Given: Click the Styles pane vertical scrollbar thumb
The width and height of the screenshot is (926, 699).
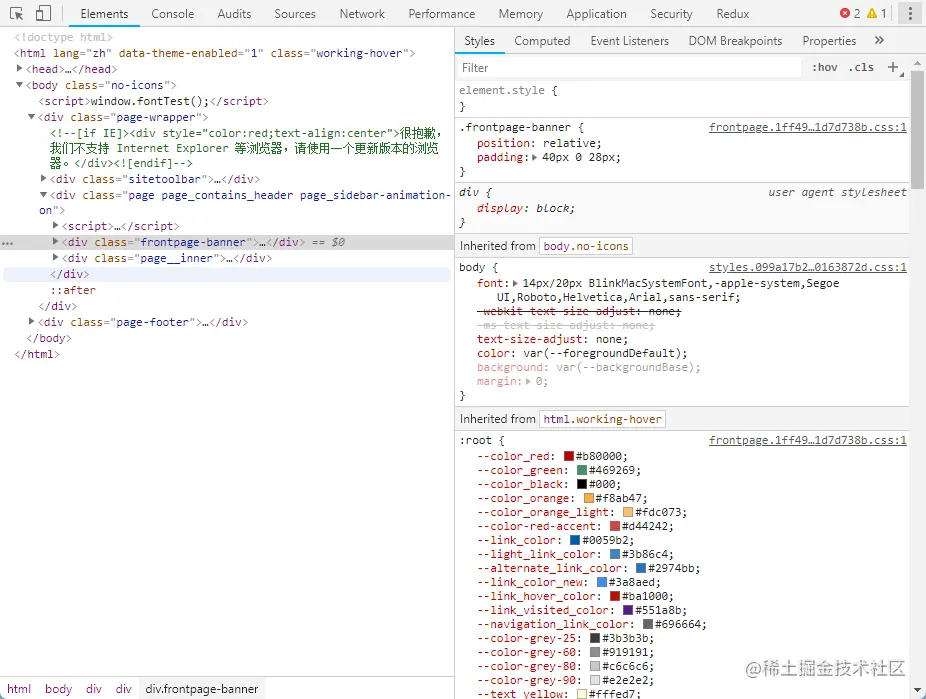Looking at the screenshot, I should pyautogui.click(x=917, y=130).
